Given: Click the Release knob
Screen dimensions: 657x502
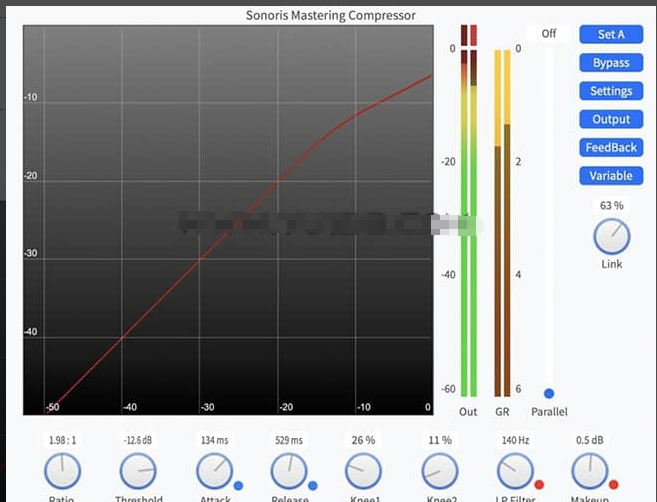Looking at the screenshot, I should point(289,471).
